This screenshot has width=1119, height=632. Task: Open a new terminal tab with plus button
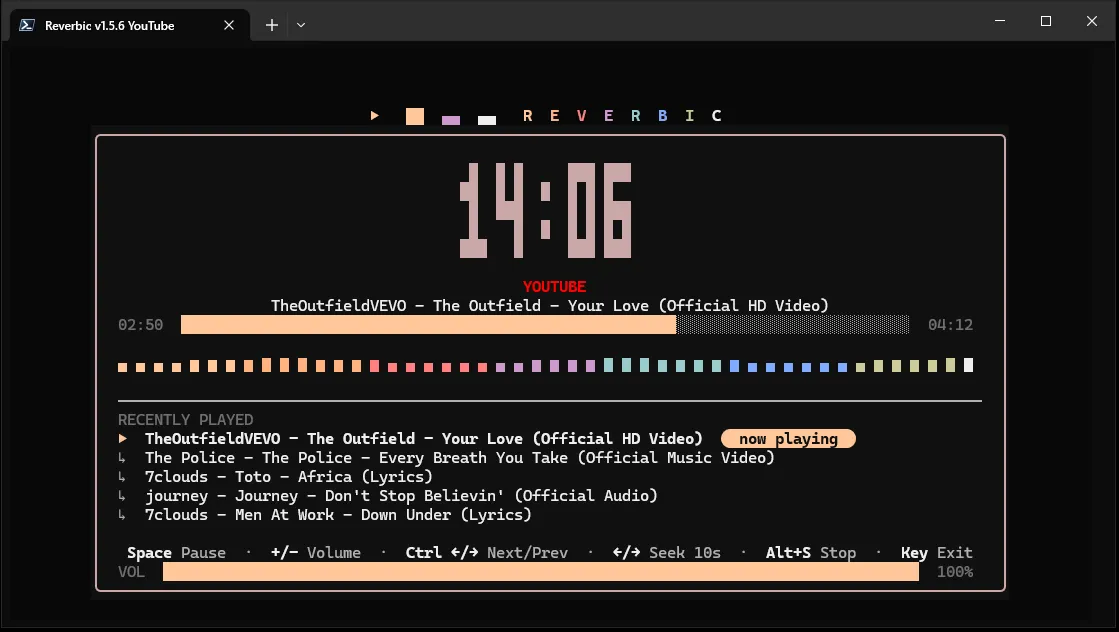(x=271, y=25)
